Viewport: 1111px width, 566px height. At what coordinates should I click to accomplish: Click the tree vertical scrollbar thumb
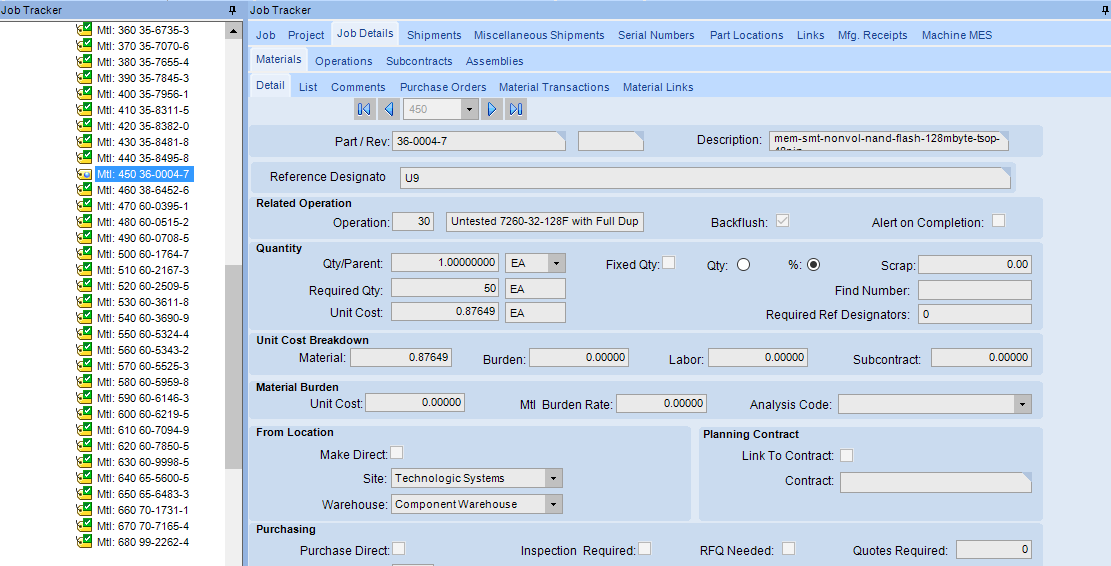tap(234, 366)
